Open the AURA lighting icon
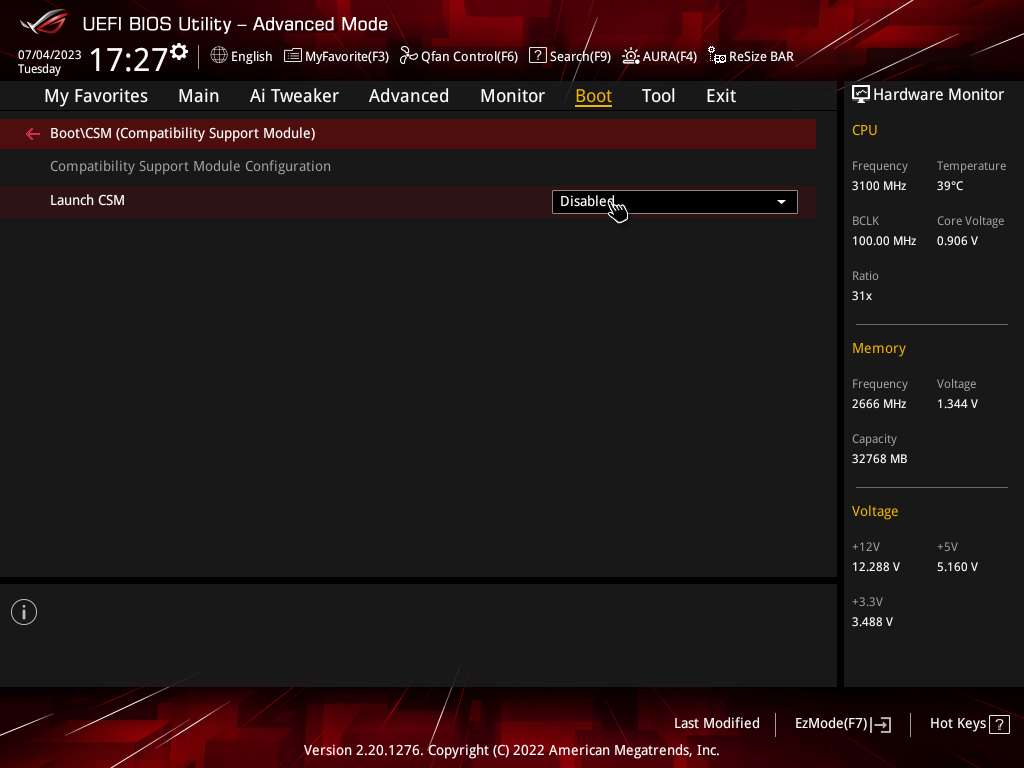The height and width of the screenshot is (768, 1024). click(x=631, y=56)
